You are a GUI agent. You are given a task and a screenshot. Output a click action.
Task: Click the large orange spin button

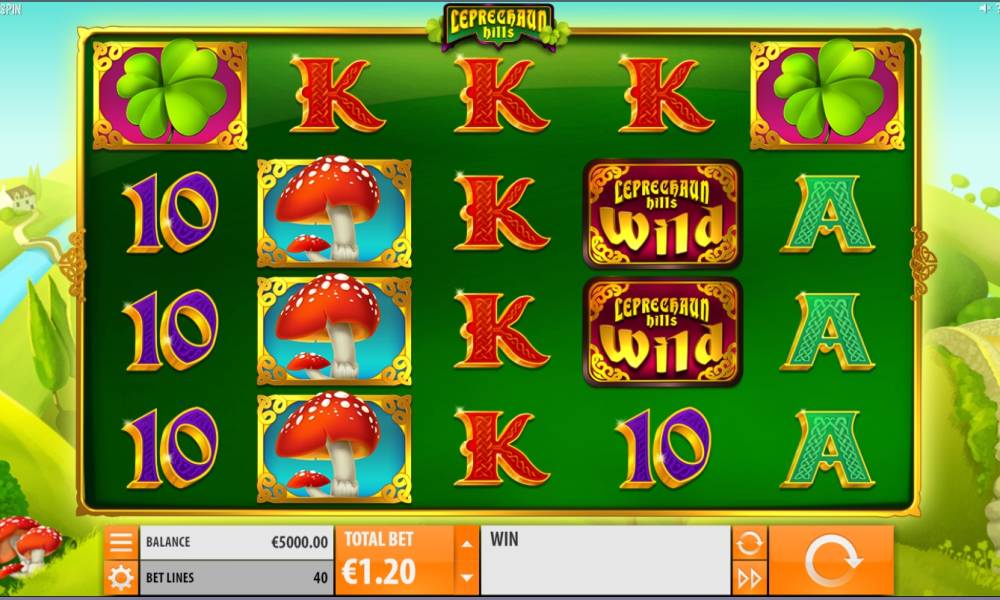832,560
